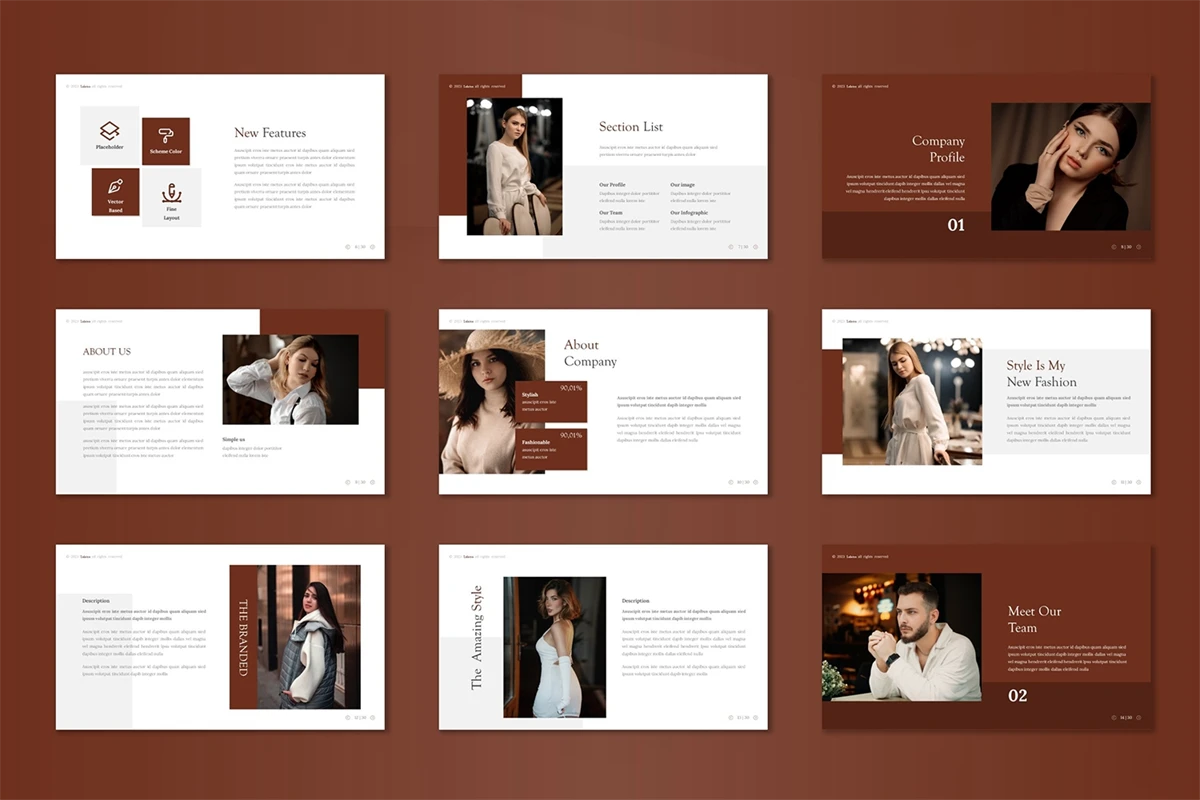This screenshot has height=800, width=1200.
Task: Click next arrow on New Features slide
Action: pos(372,246)
